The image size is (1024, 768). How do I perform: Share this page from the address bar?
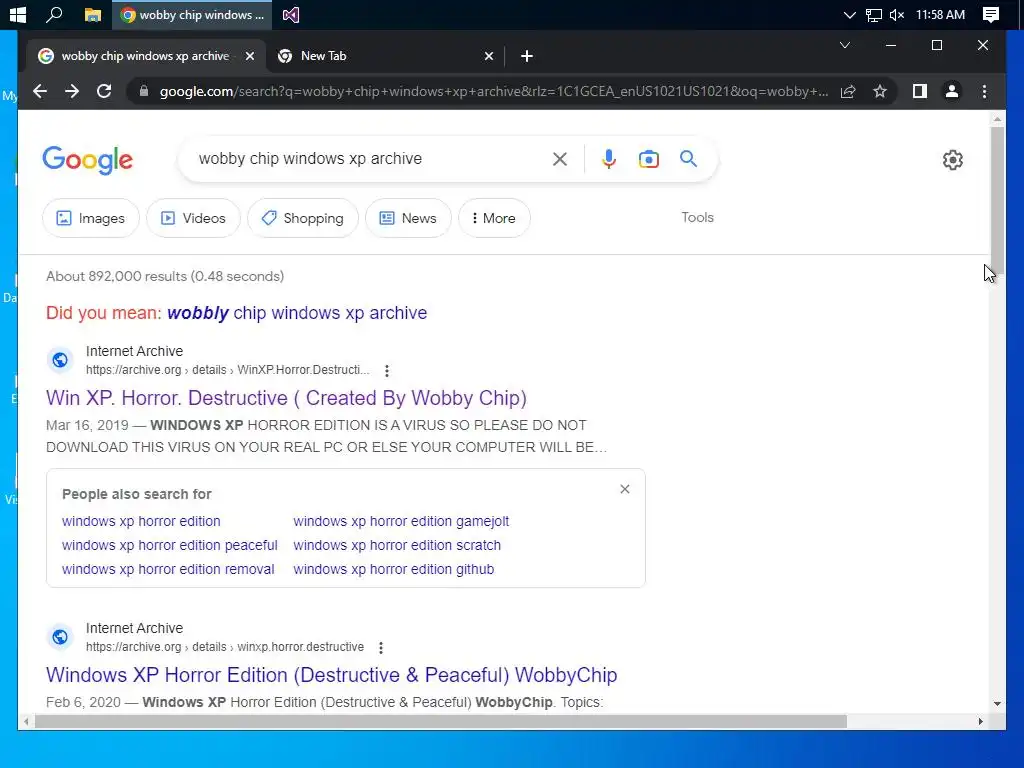click(x=848, y=91)
